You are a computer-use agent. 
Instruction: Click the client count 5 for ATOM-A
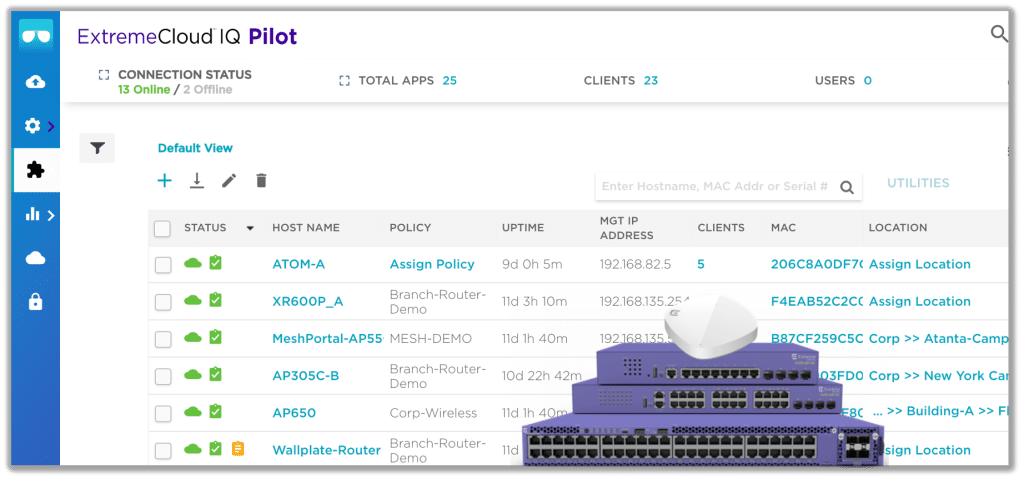(x=701, y=264)
